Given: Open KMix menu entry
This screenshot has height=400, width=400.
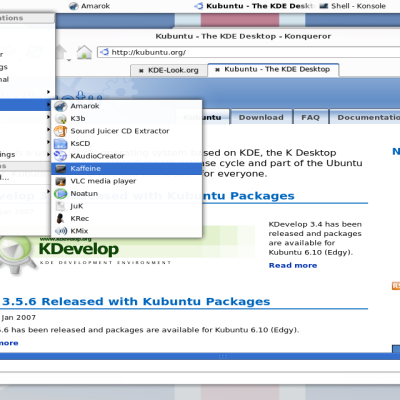Looking at the screenshot, I should pos(127,231).
